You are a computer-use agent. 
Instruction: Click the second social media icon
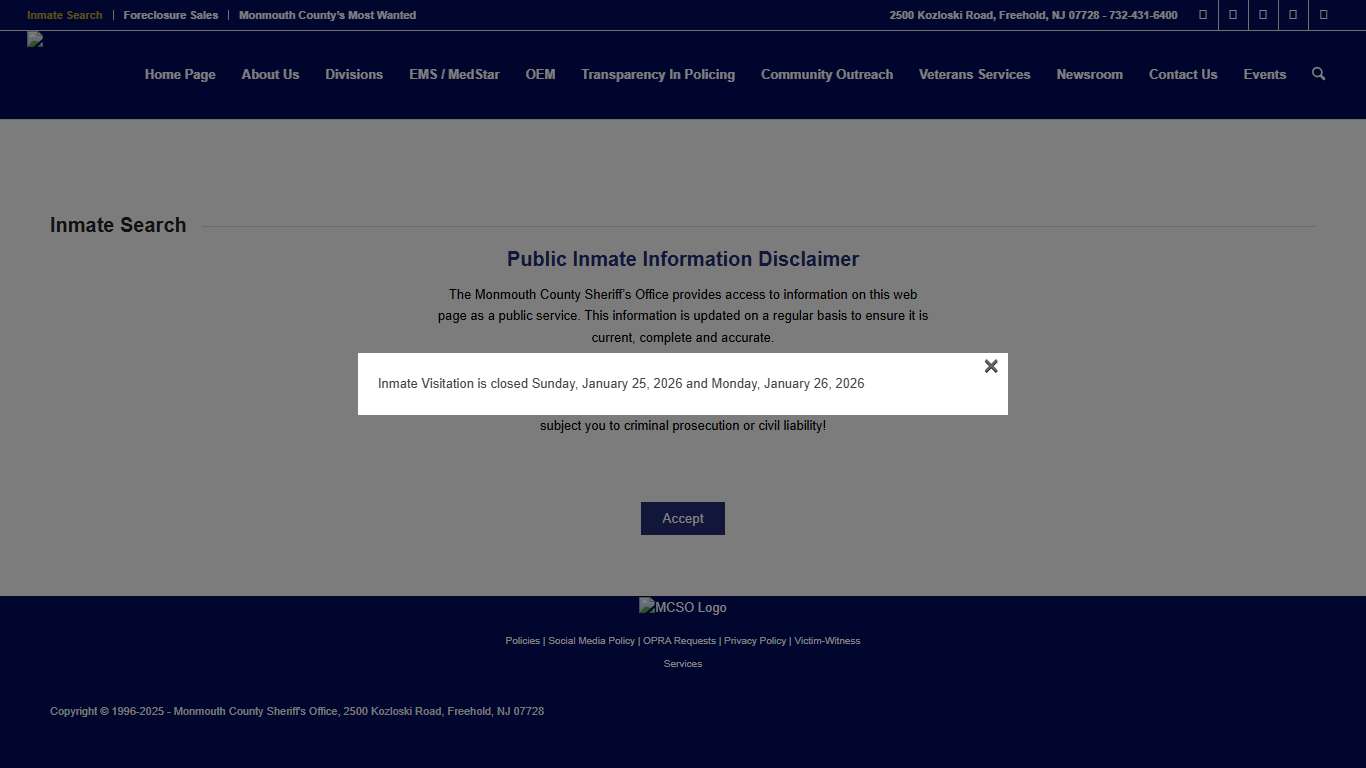point(1232,15)
